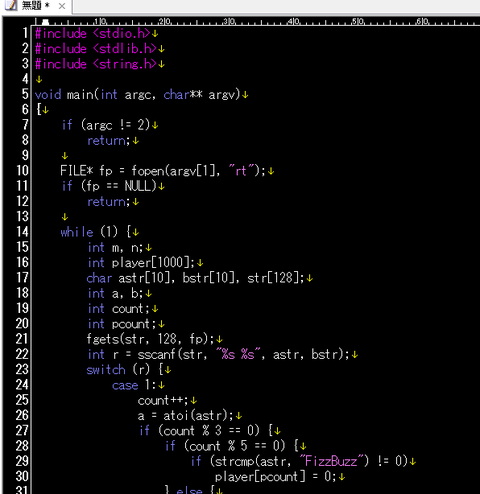Click the "rt" string literal
The image size is (480, 494).
241,171
